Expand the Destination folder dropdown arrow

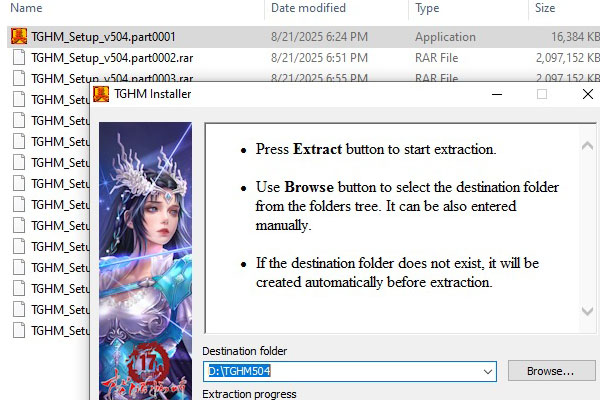(487, 371)
